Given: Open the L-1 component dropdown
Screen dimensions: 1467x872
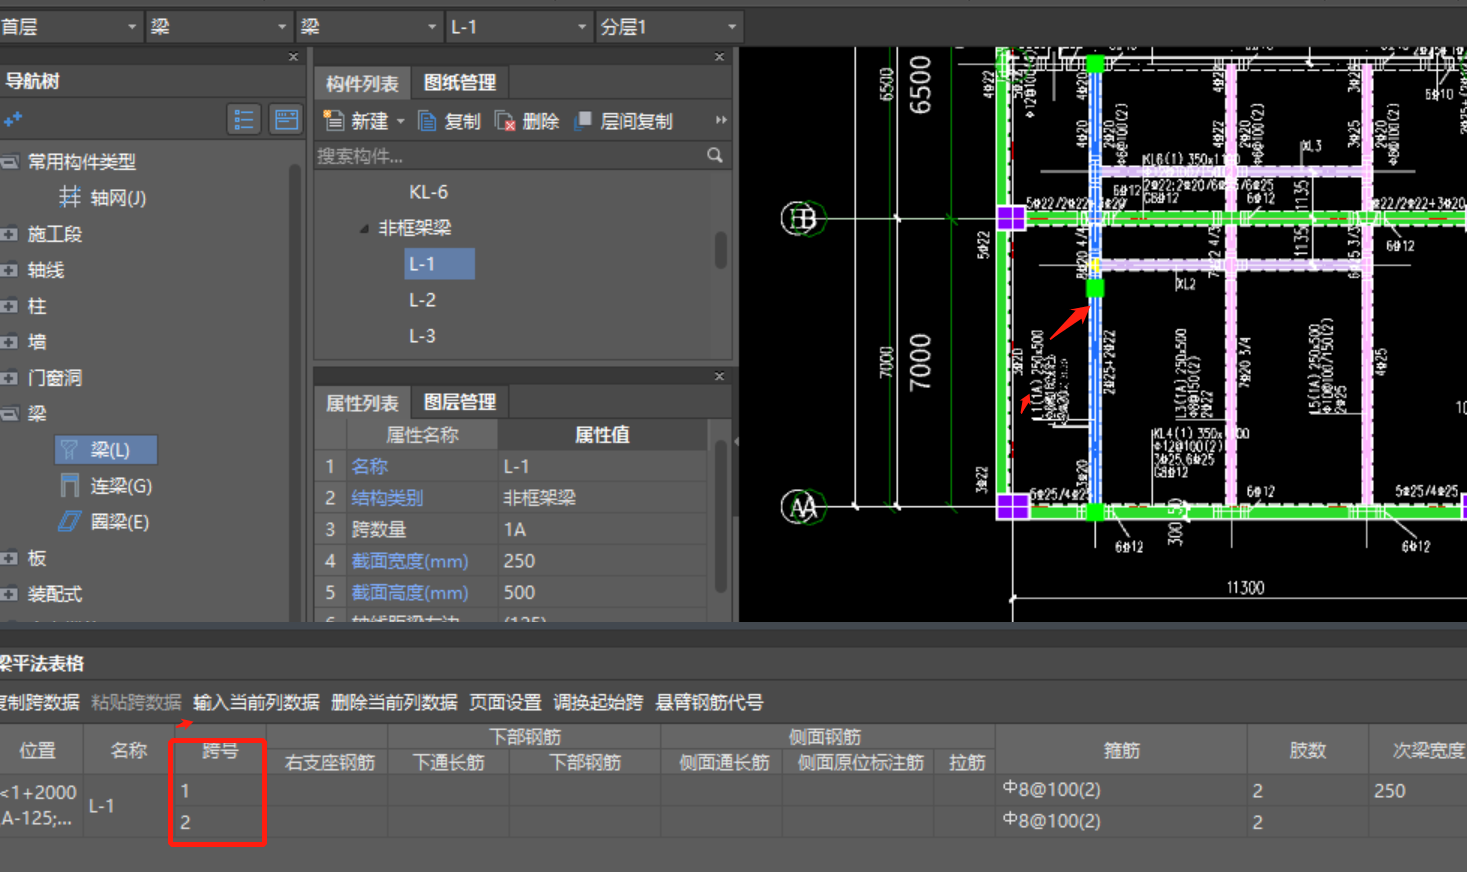Looking at the screenshot, I should click(519, 27).
